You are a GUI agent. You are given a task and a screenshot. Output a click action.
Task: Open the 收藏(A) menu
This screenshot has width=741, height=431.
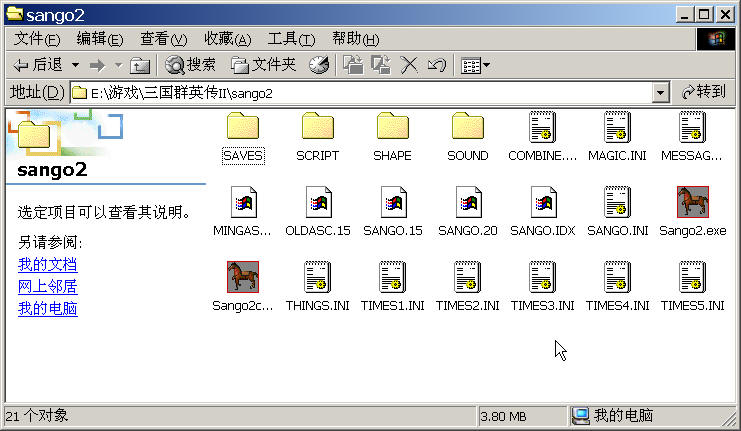[227, 39]
